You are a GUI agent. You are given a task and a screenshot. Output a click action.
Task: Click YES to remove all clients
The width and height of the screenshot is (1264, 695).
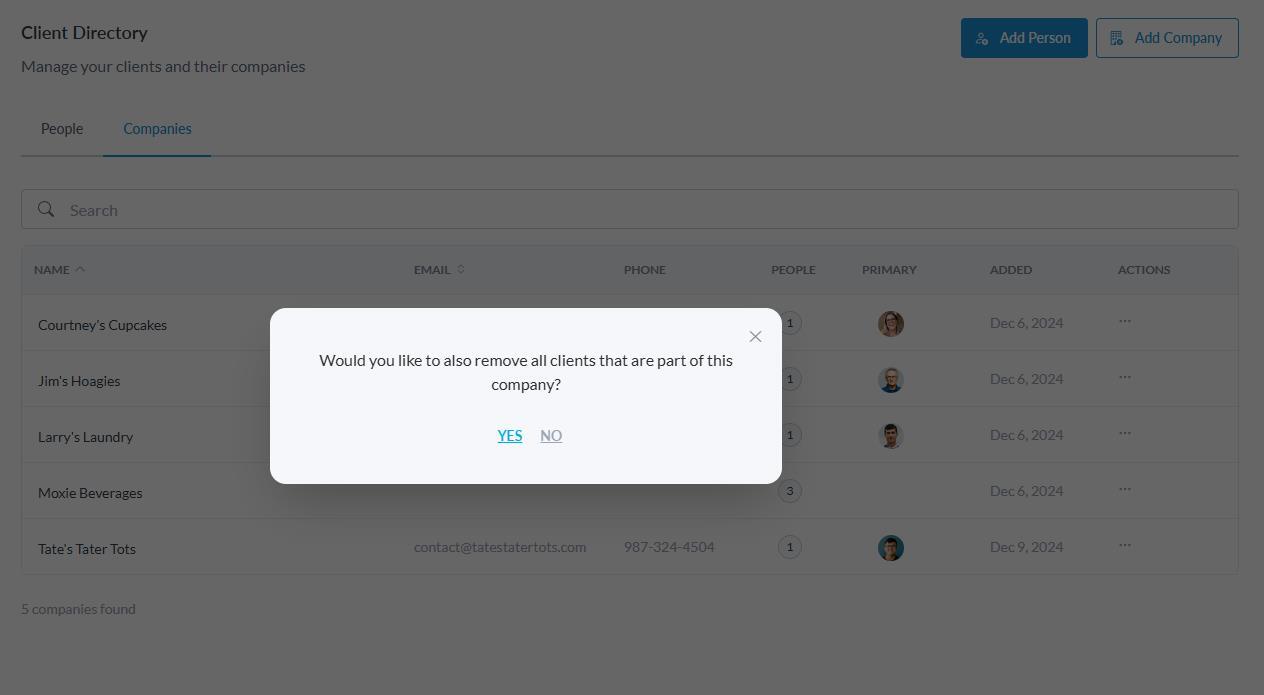point(510,436)
